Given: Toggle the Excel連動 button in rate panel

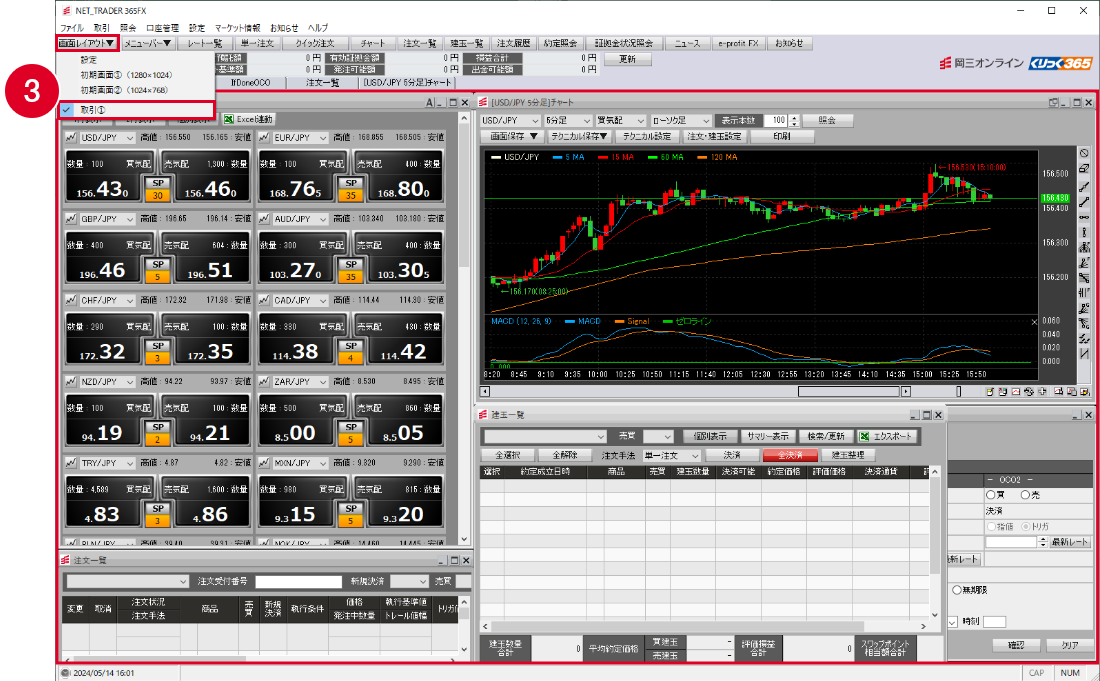Looking at the screenshot, I should click(248, 120).
